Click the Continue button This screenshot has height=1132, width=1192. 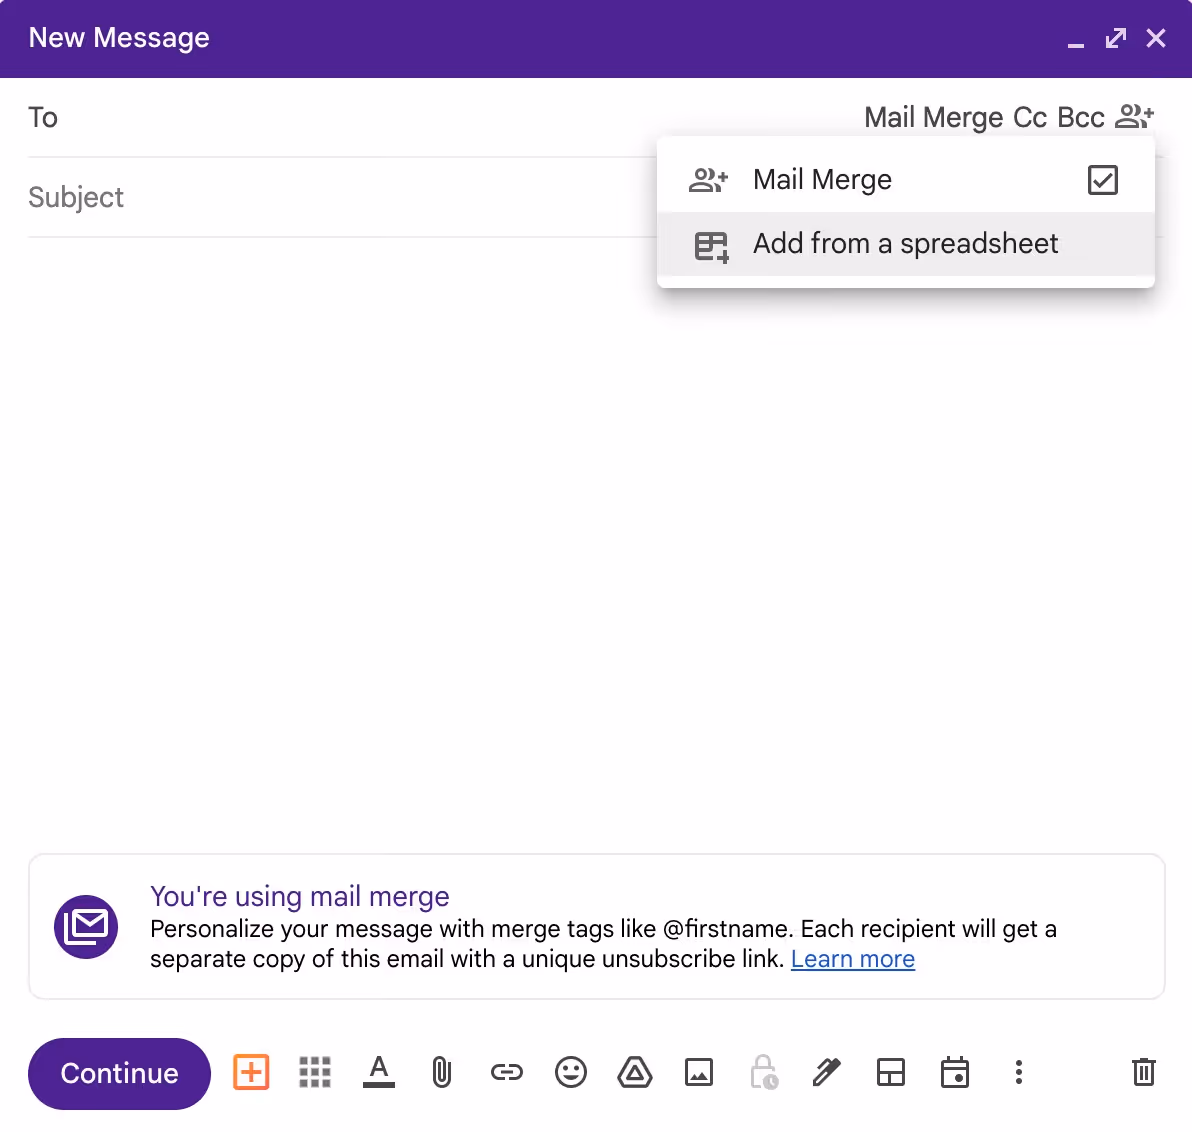[119, 1073]
